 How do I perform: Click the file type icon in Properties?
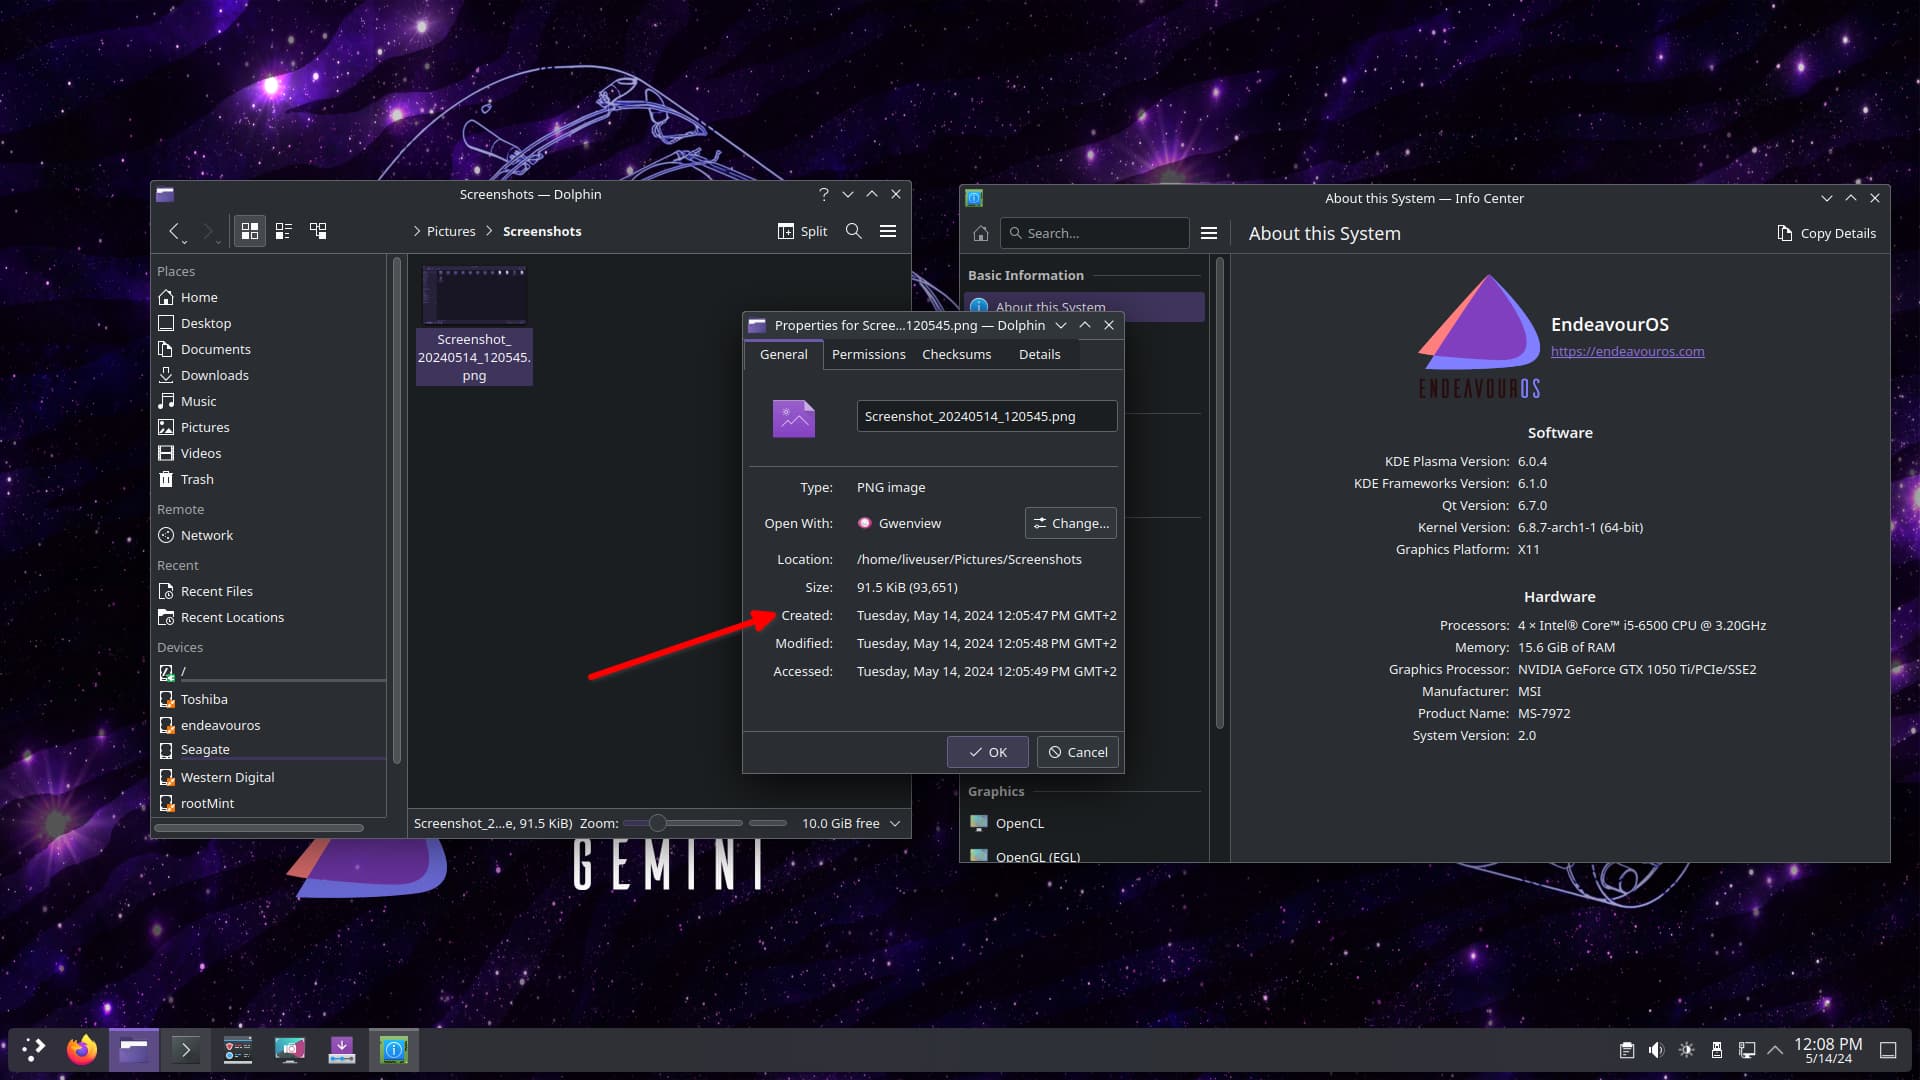point(794,419)
